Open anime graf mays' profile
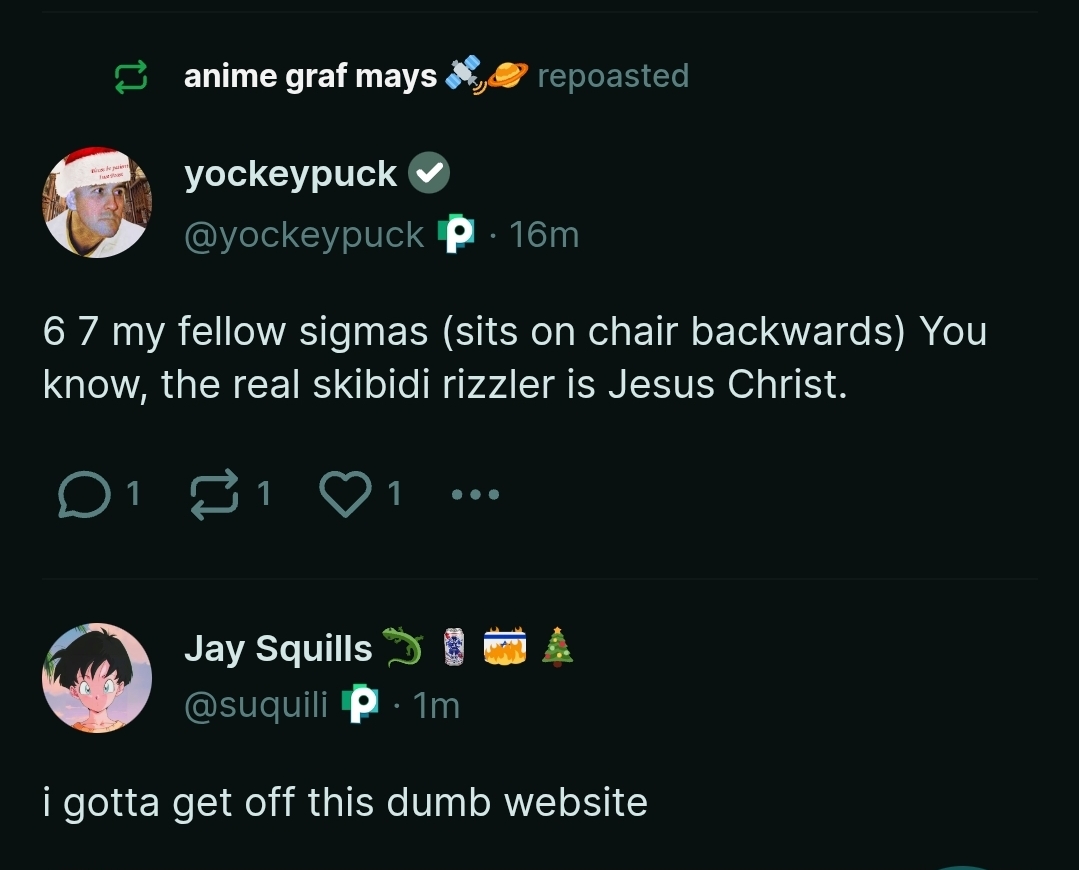 click(x=310, y=76)
